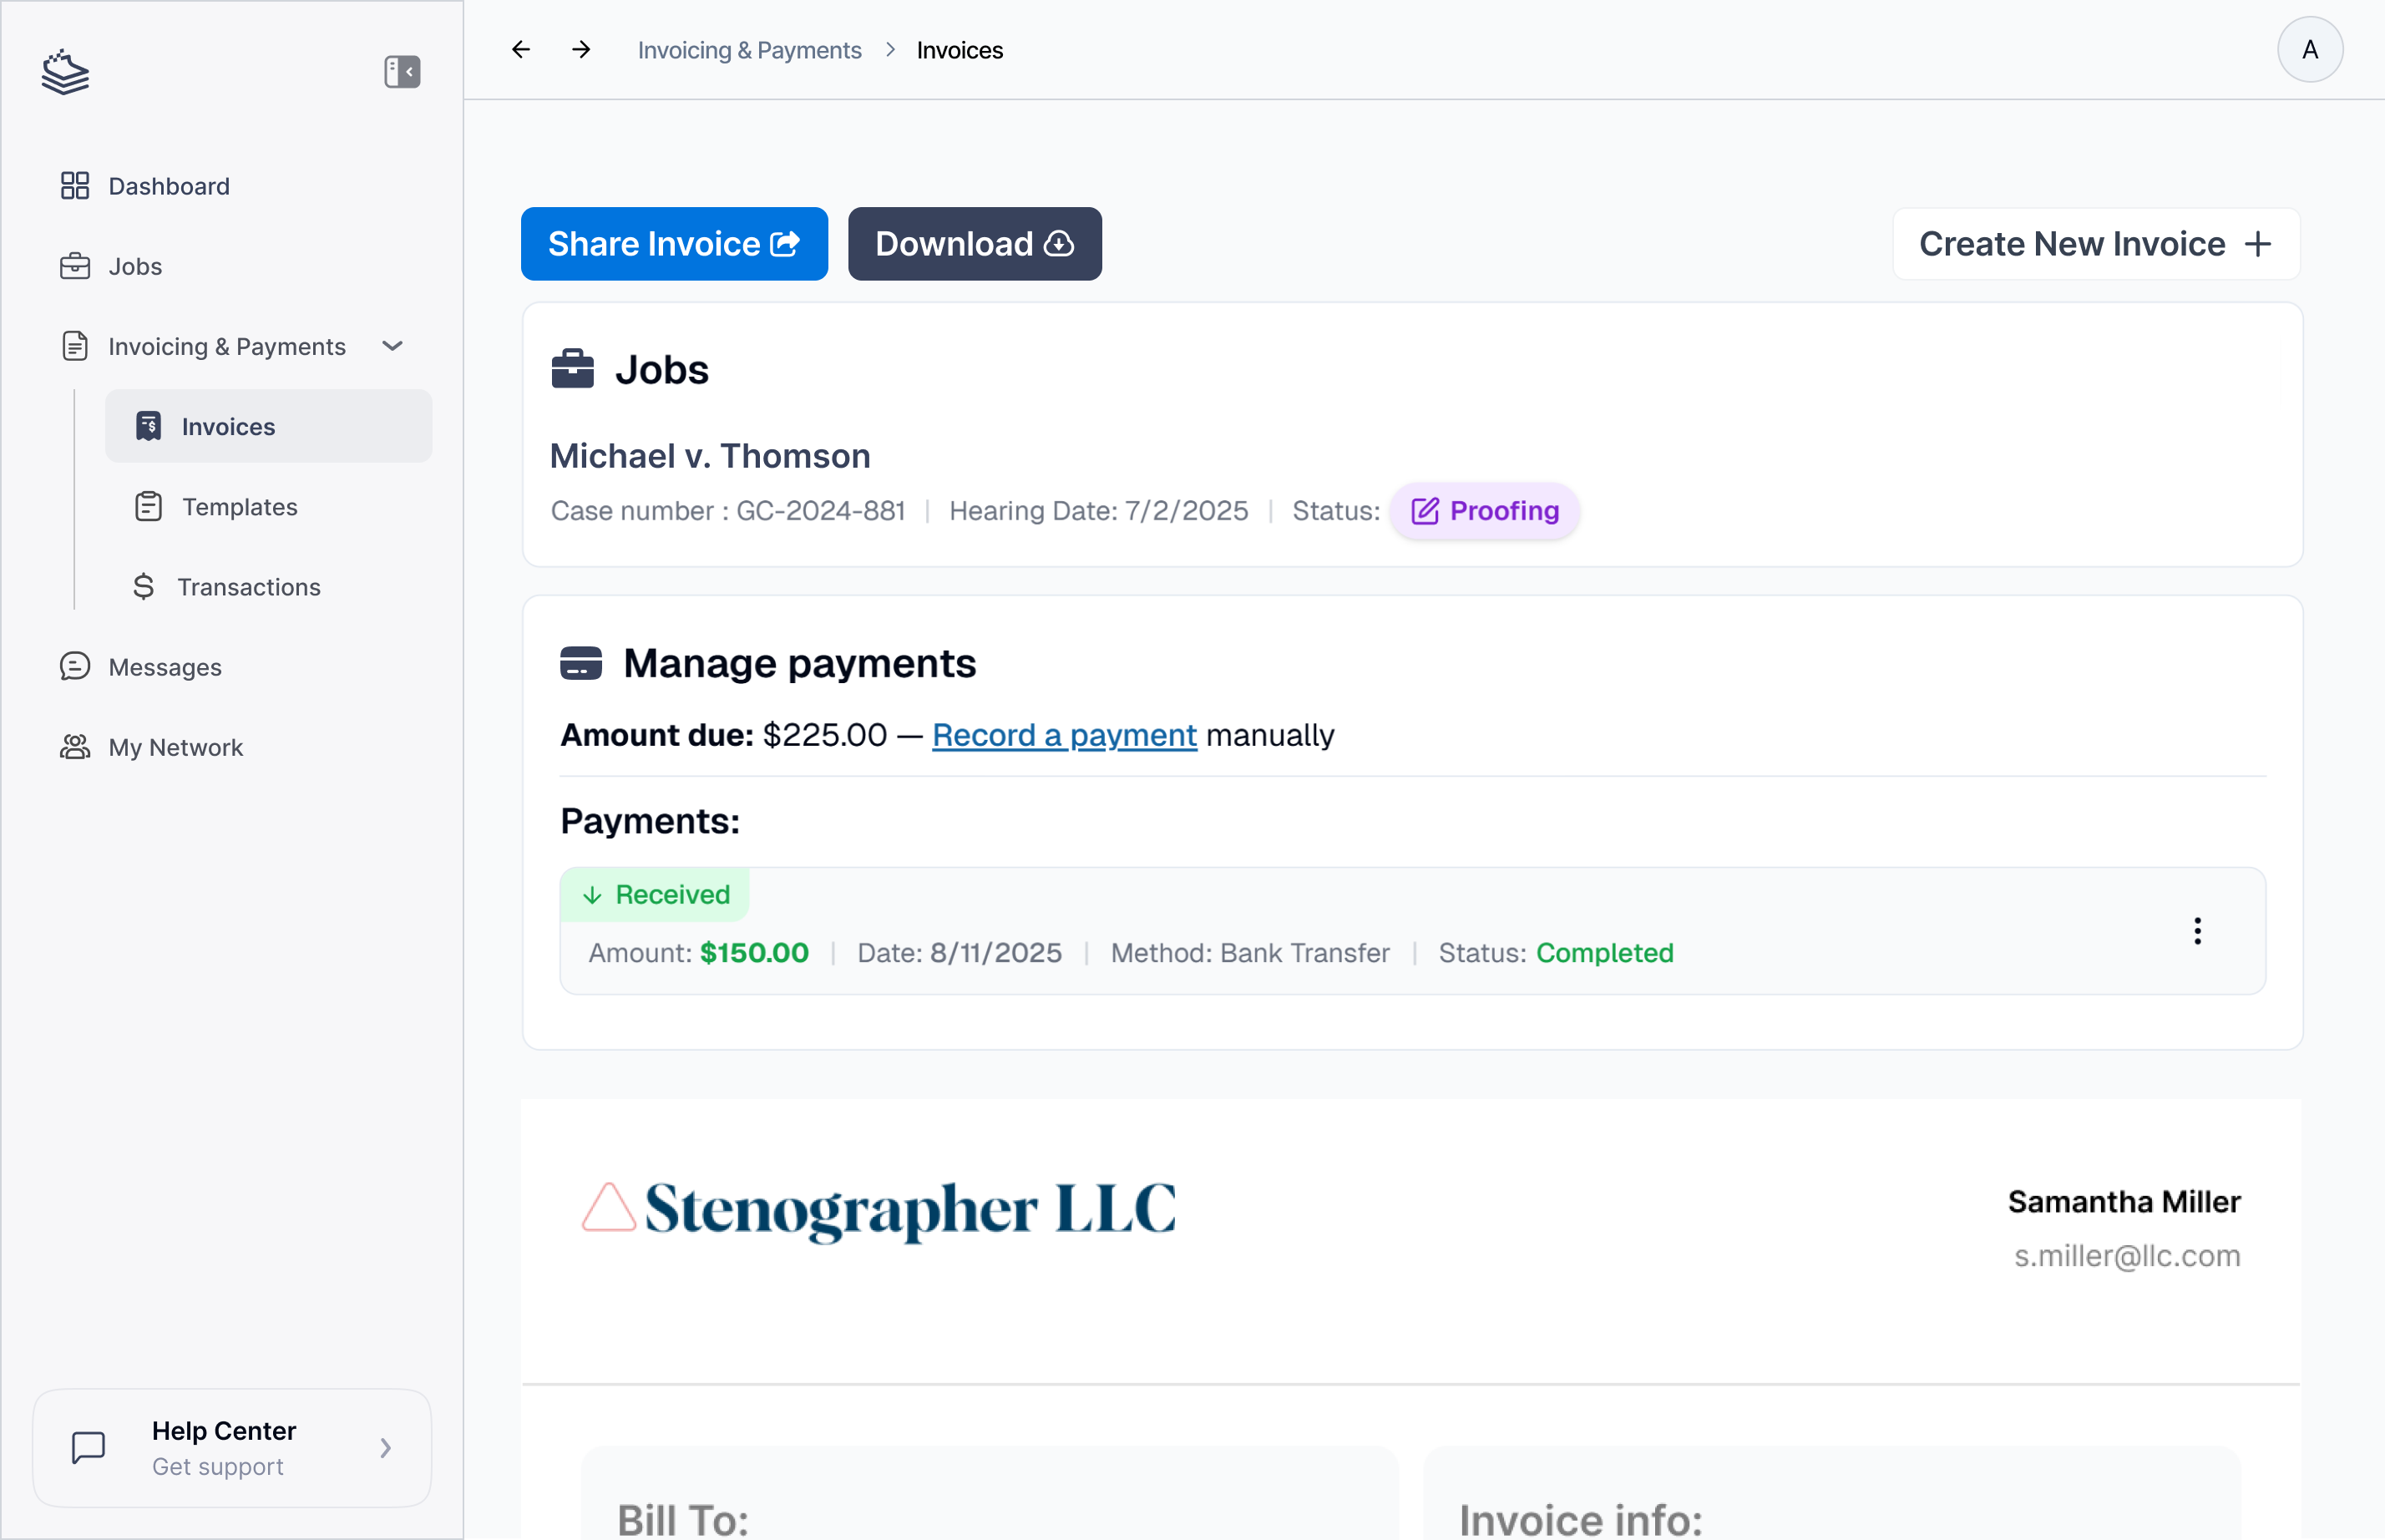Image resolution: width=2385 pixels, height=1540 pixels.
Task: Click the app logo in the sidebar
Action: coord(64,70)
